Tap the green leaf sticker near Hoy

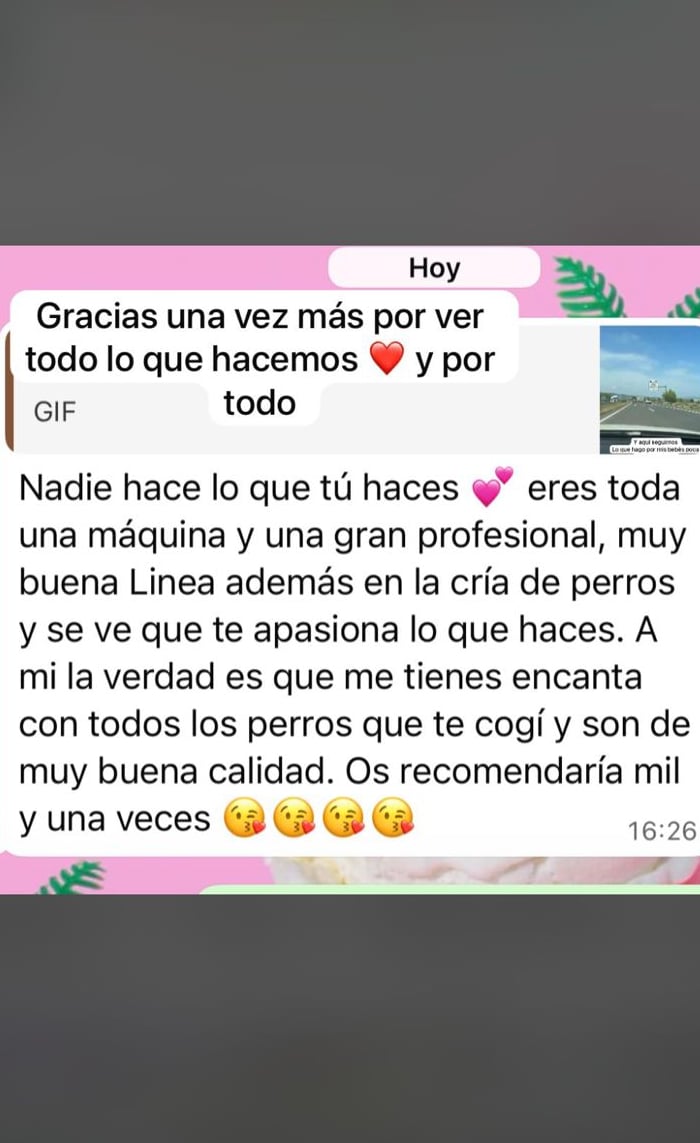(x=588, y=286)
